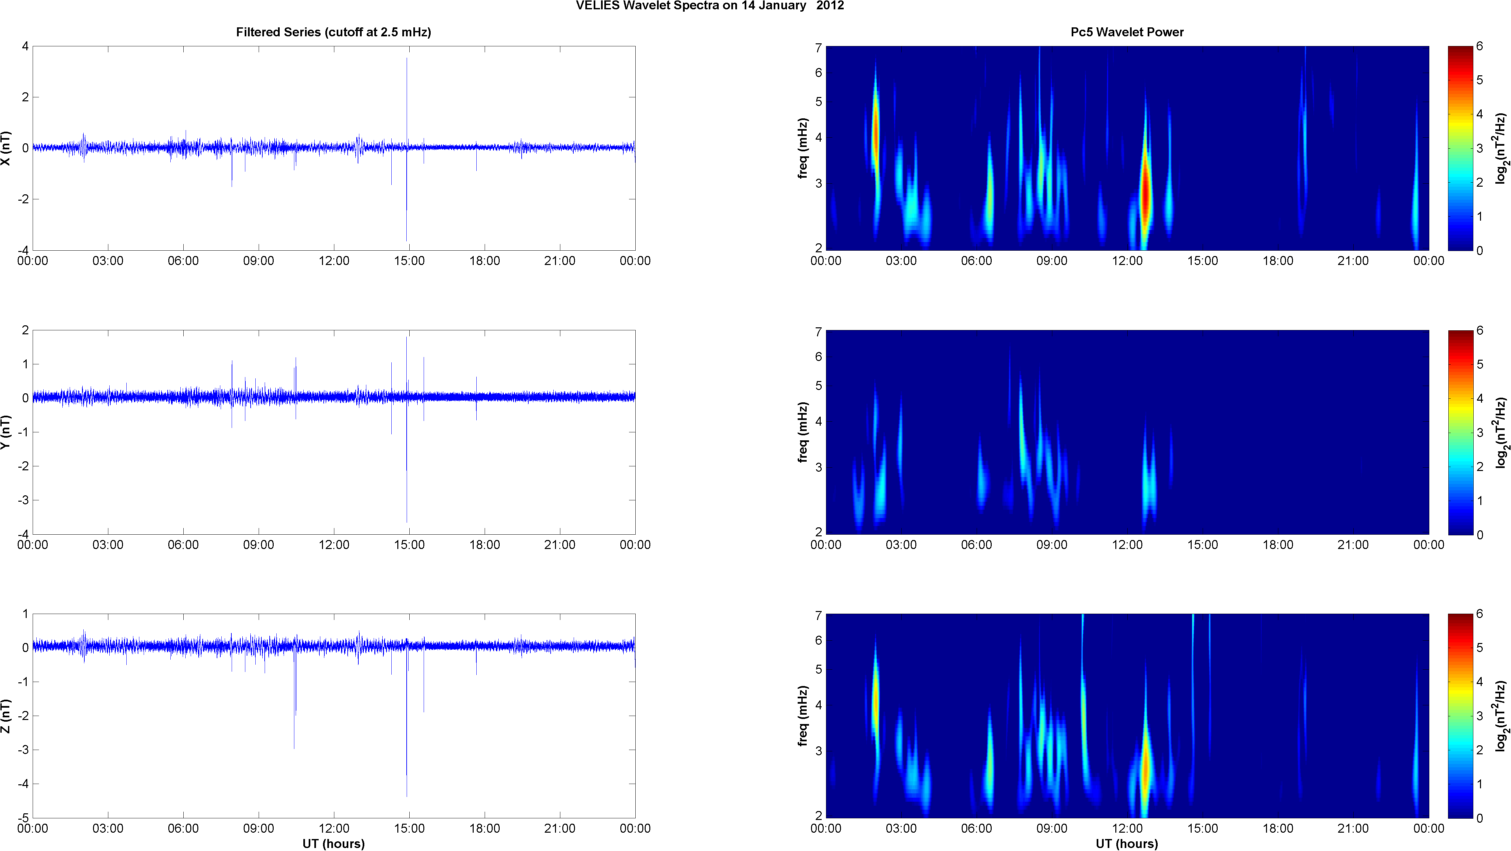Click the '-5' tick on Z (nT) axis
The width and height of the screenshot is (1511, 851).
coord(22,818)
